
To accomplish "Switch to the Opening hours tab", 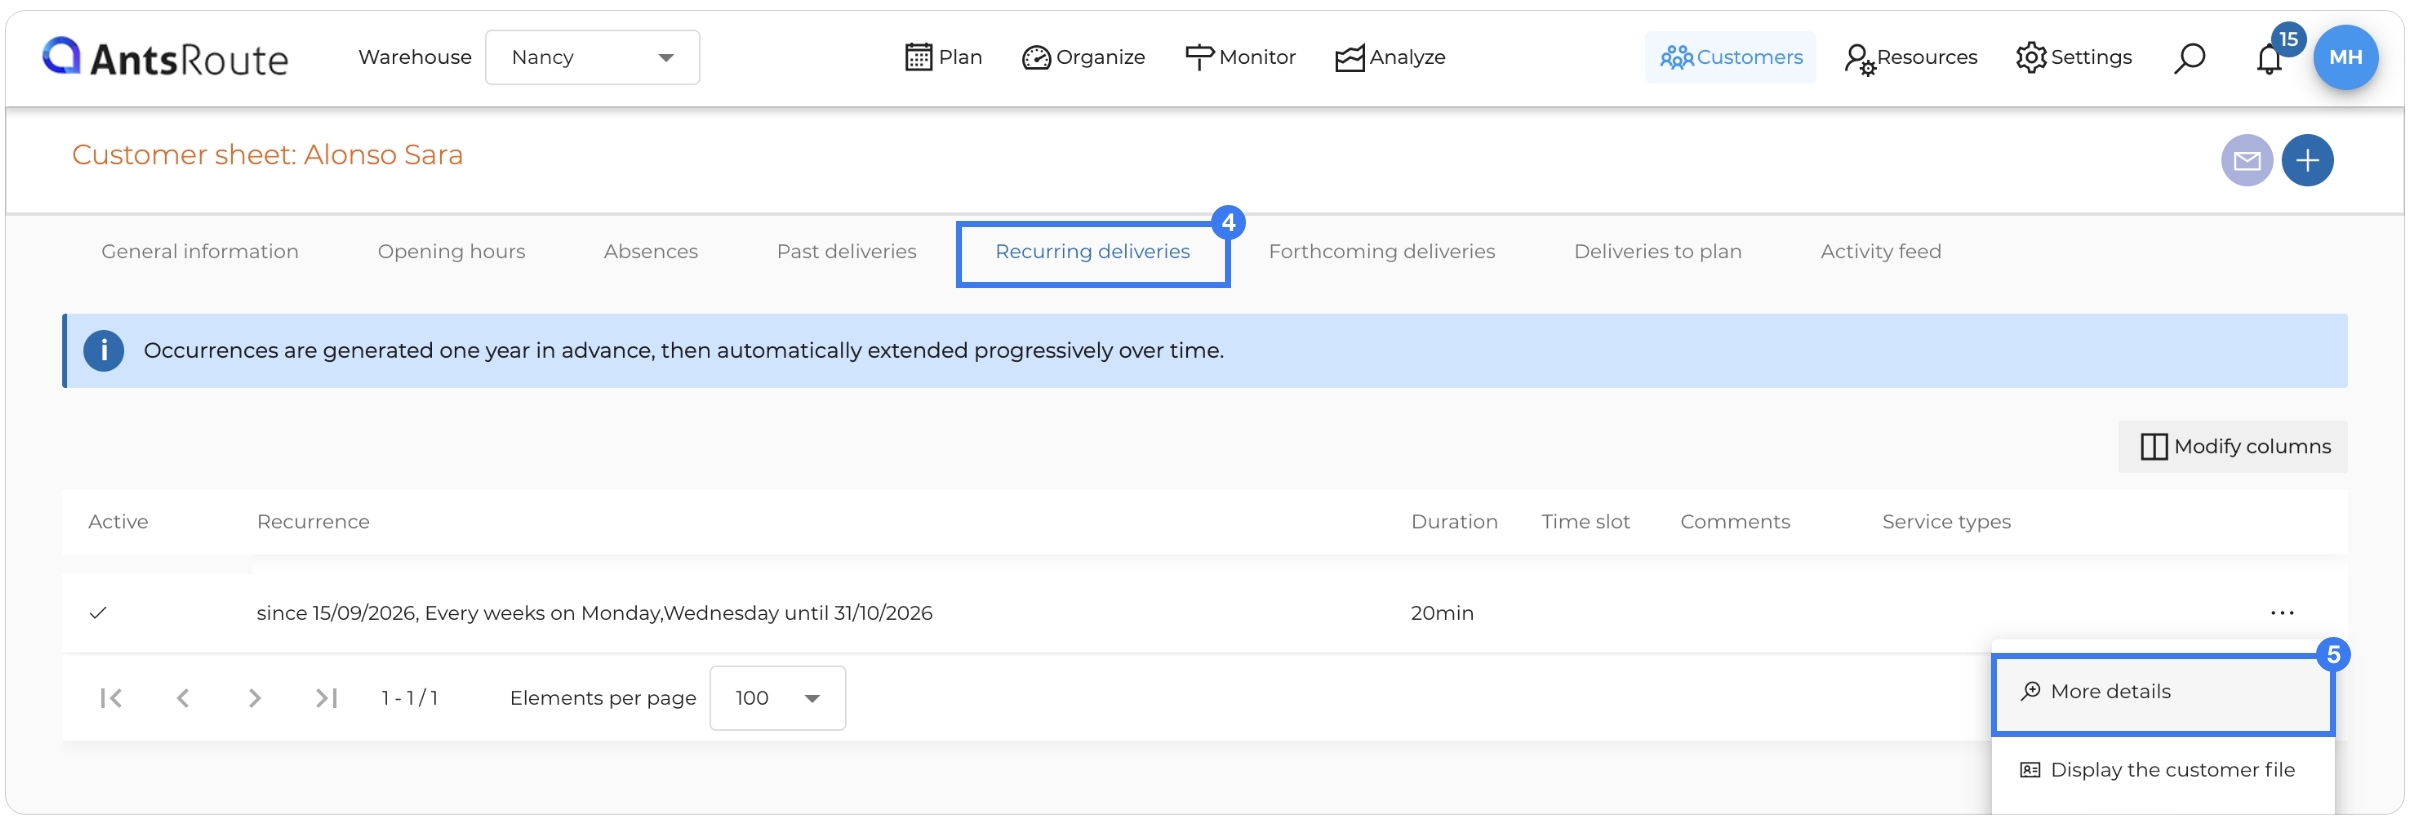I will (x=451, y=251).
